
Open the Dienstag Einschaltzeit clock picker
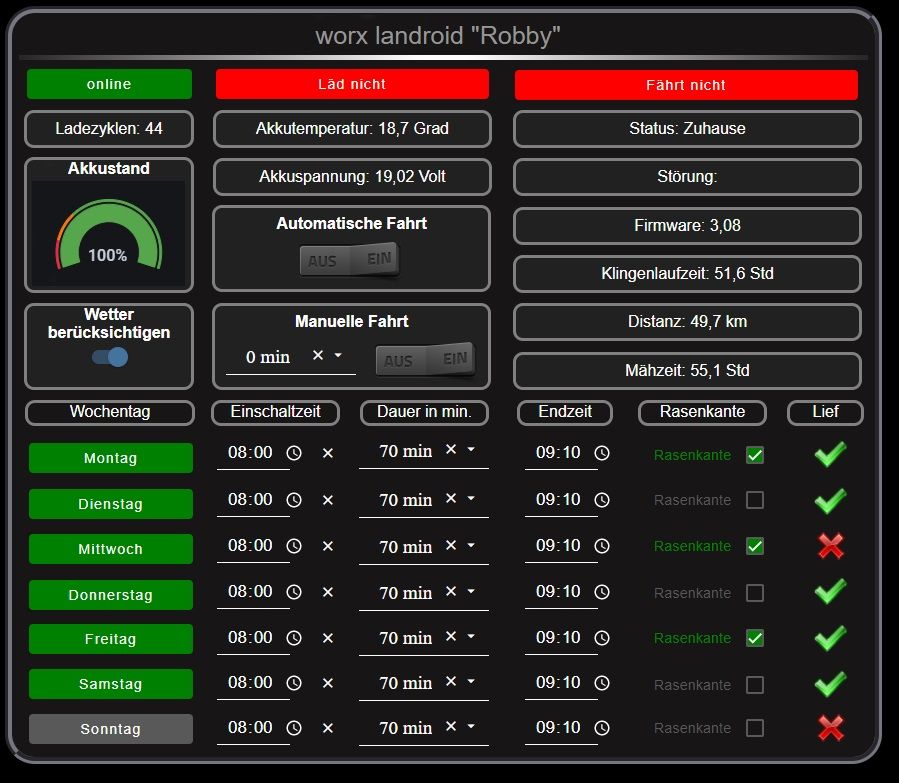click(294, 500)
